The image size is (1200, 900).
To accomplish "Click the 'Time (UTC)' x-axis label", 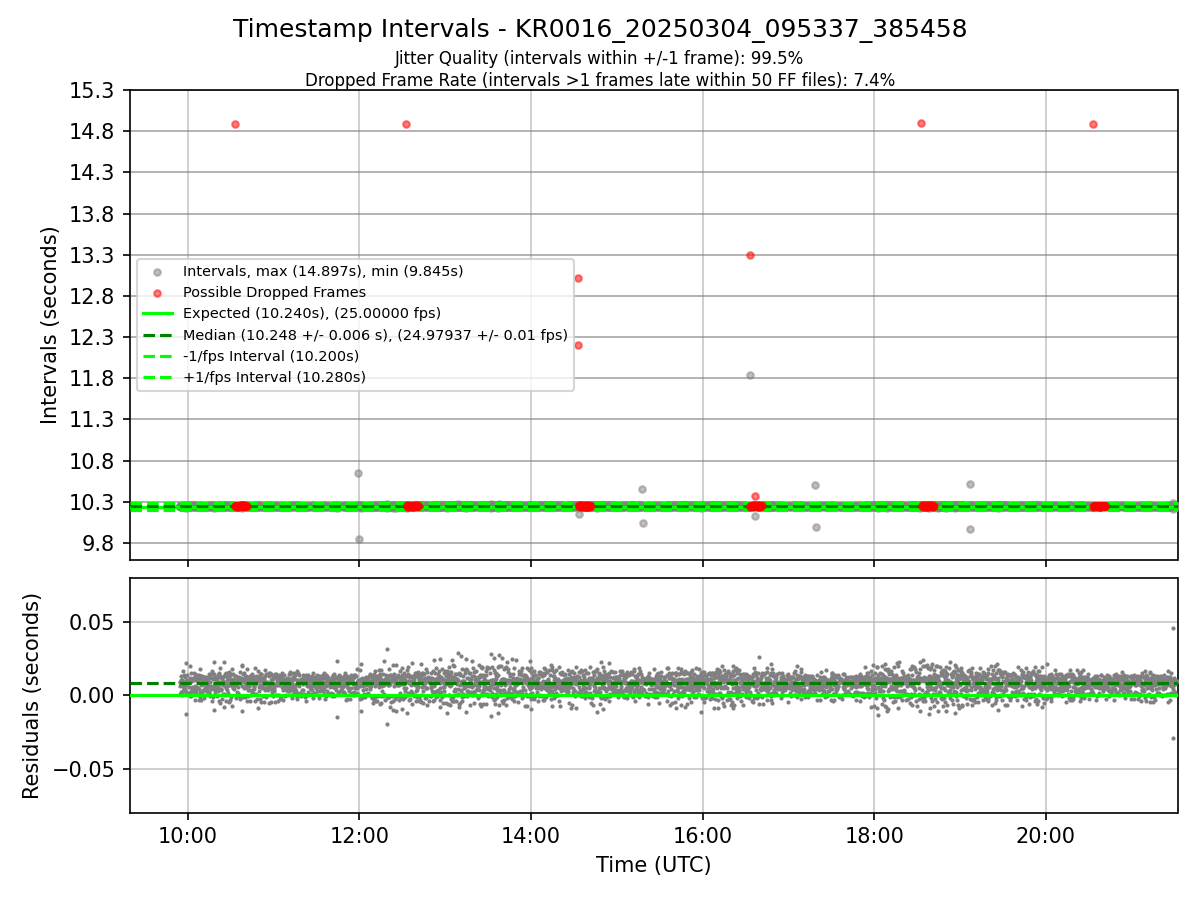I will click(x=654, y=865).
